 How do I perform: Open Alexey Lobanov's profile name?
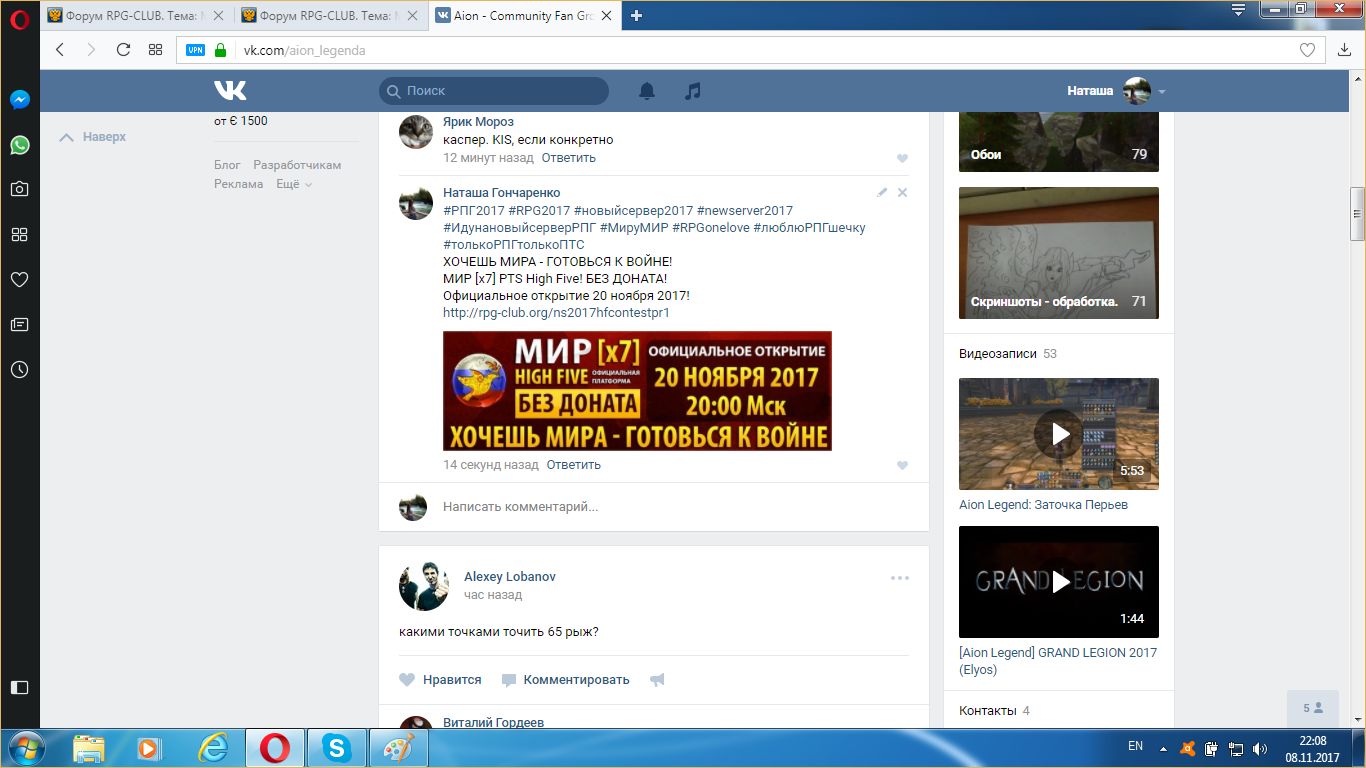click(x=510, y=577)
